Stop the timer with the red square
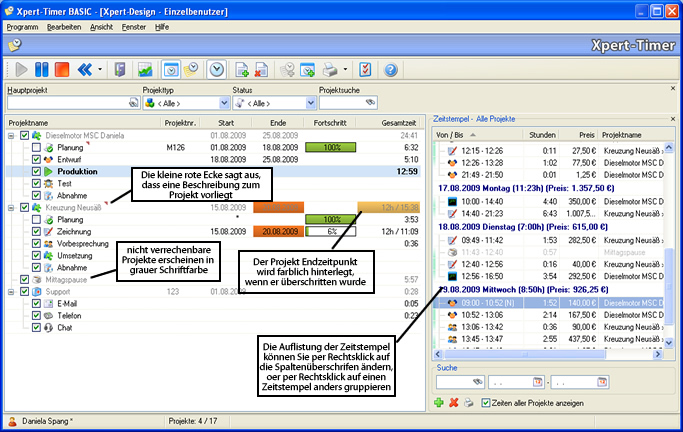 tap(62, 70)
